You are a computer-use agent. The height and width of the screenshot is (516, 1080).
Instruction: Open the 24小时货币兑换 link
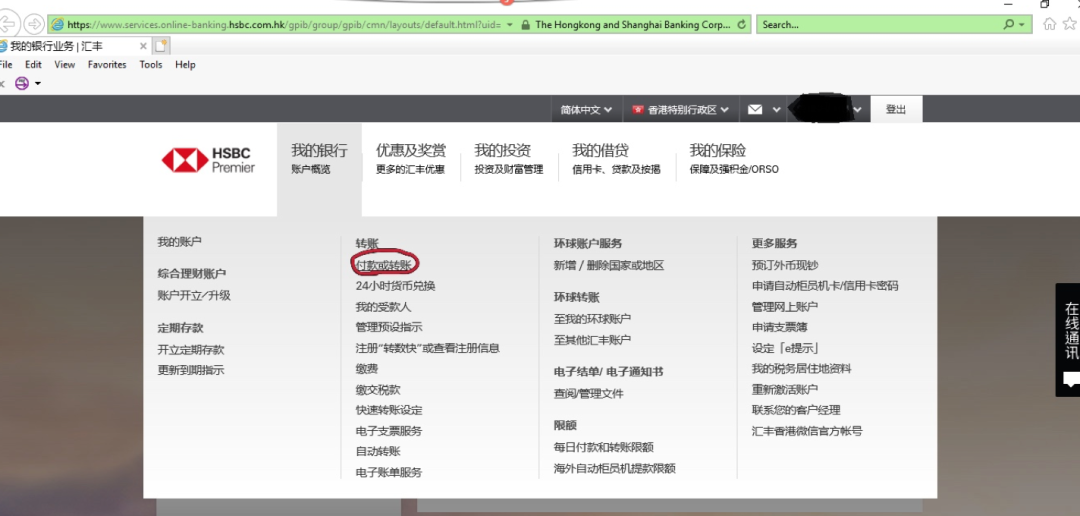(x=395, y=285)
